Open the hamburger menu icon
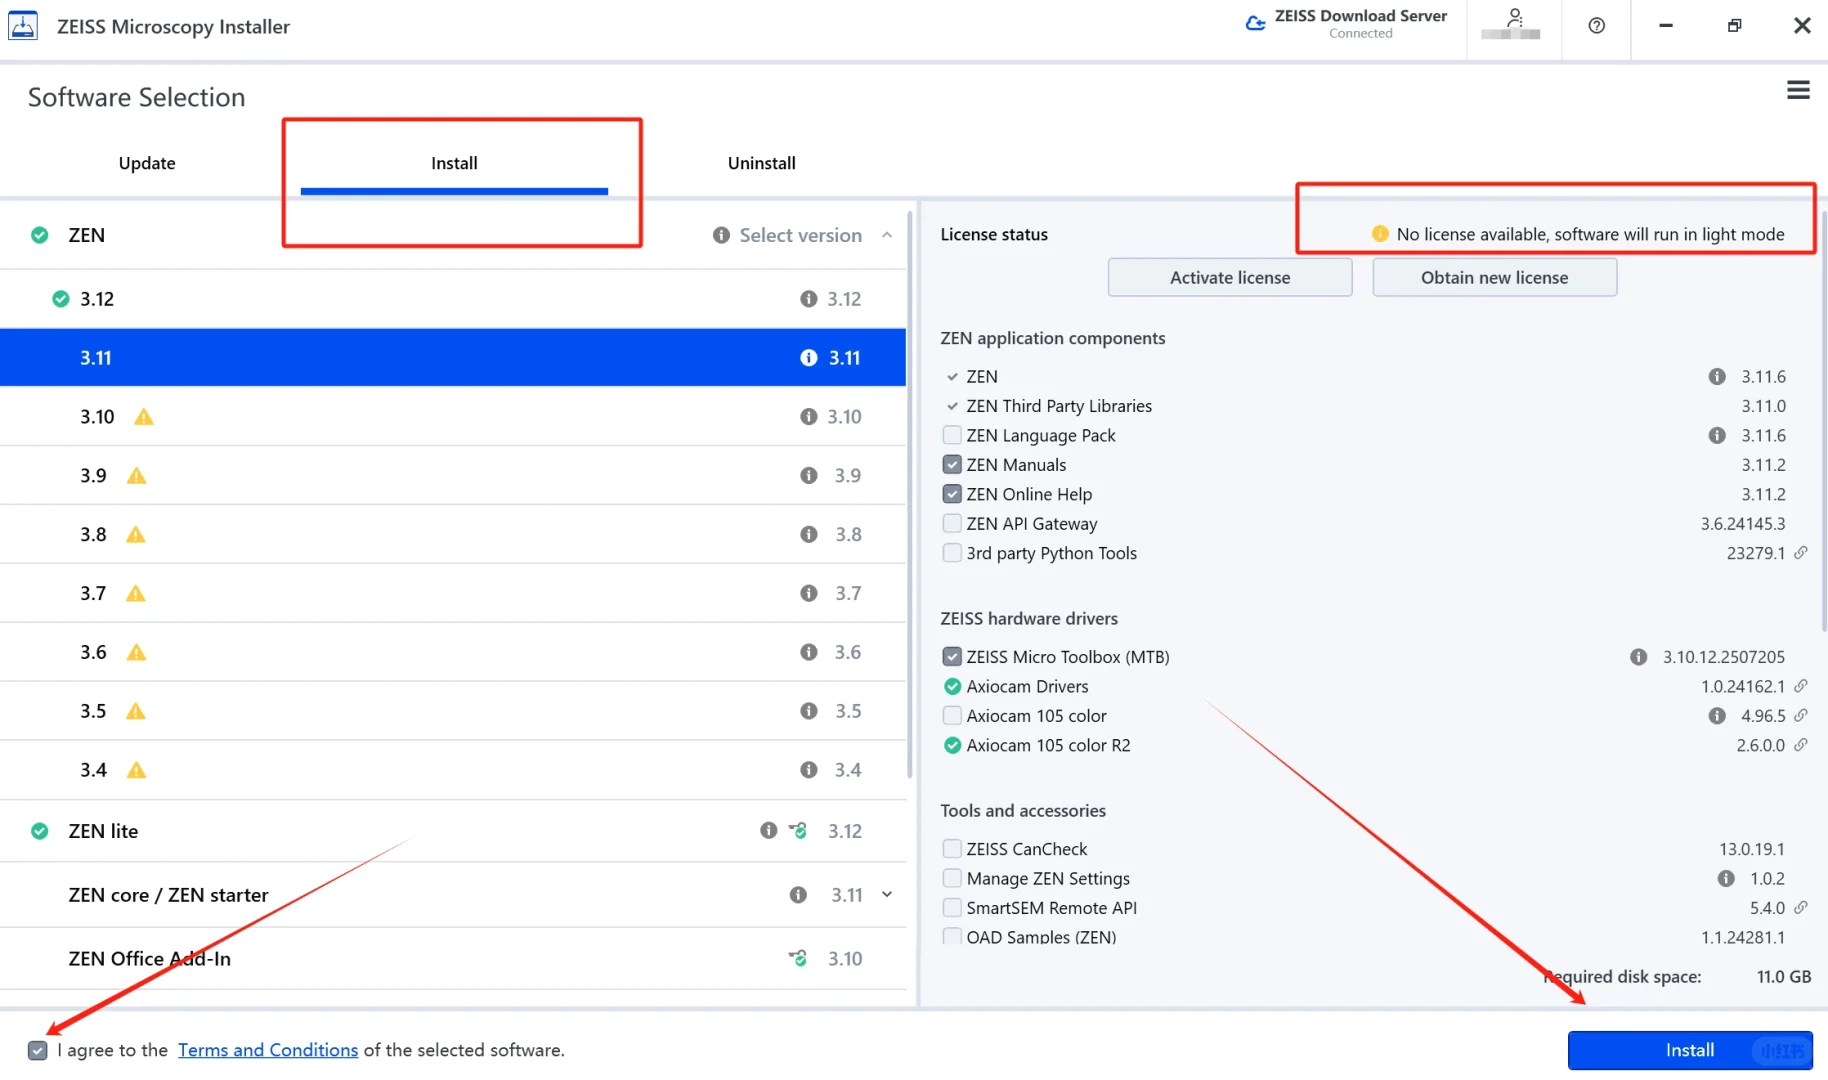Image resolution: width=1828 pixels, height=1080 pixels. (x=1798, y=90)
